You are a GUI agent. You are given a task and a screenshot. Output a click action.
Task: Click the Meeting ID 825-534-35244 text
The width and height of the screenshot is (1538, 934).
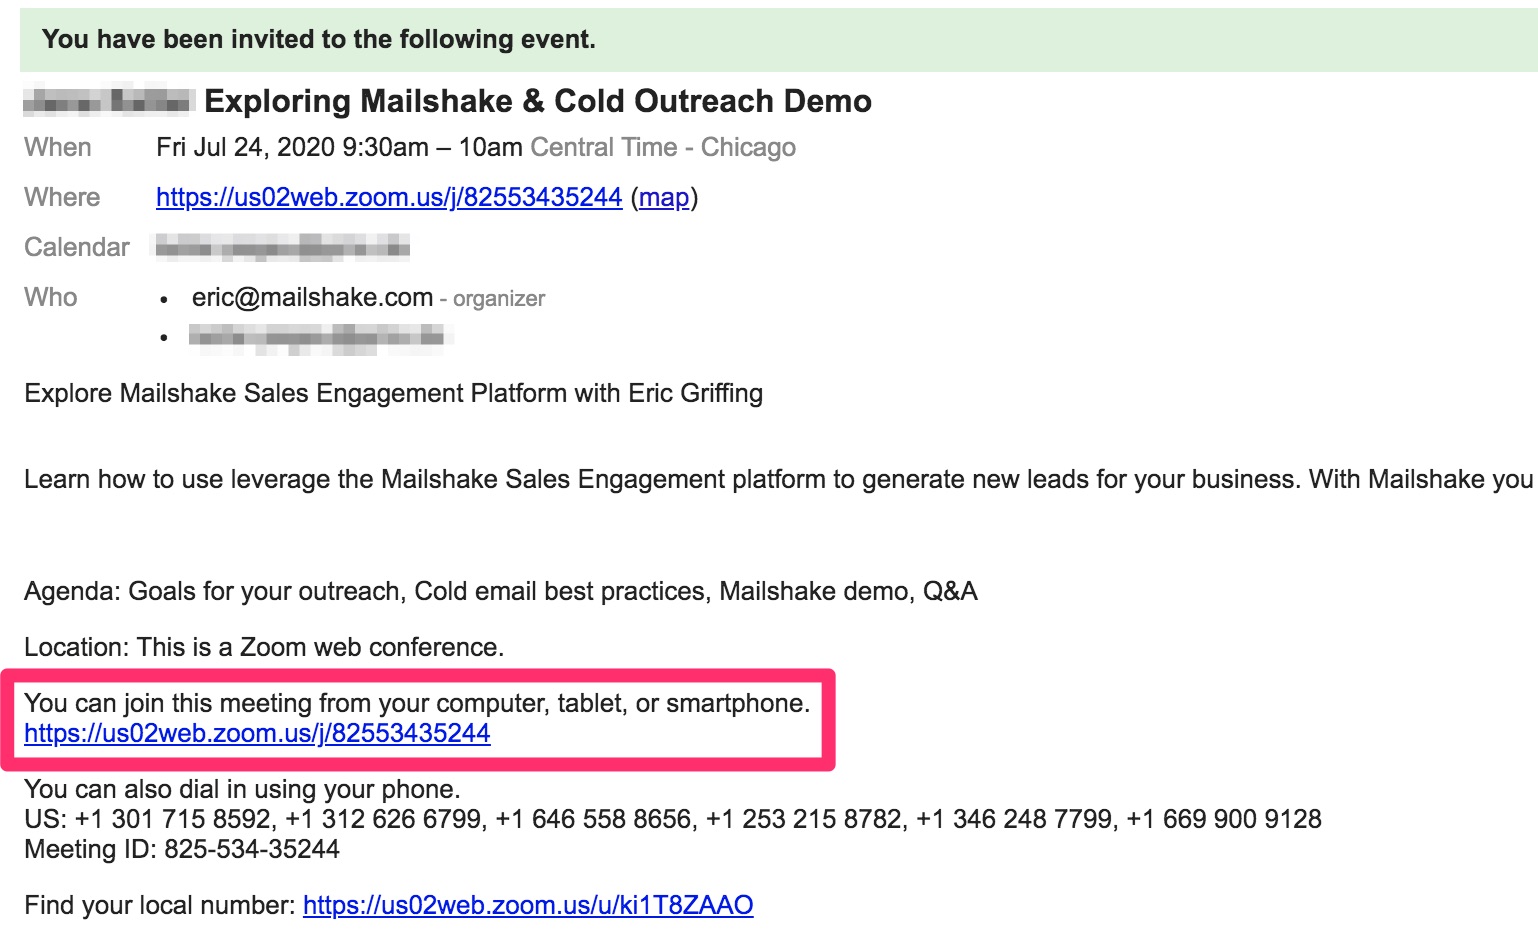(182, 849)
